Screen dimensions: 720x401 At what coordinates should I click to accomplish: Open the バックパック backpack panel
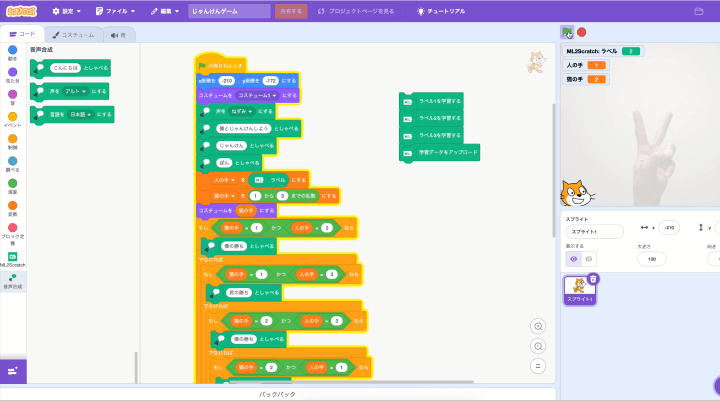coord(277,394)
